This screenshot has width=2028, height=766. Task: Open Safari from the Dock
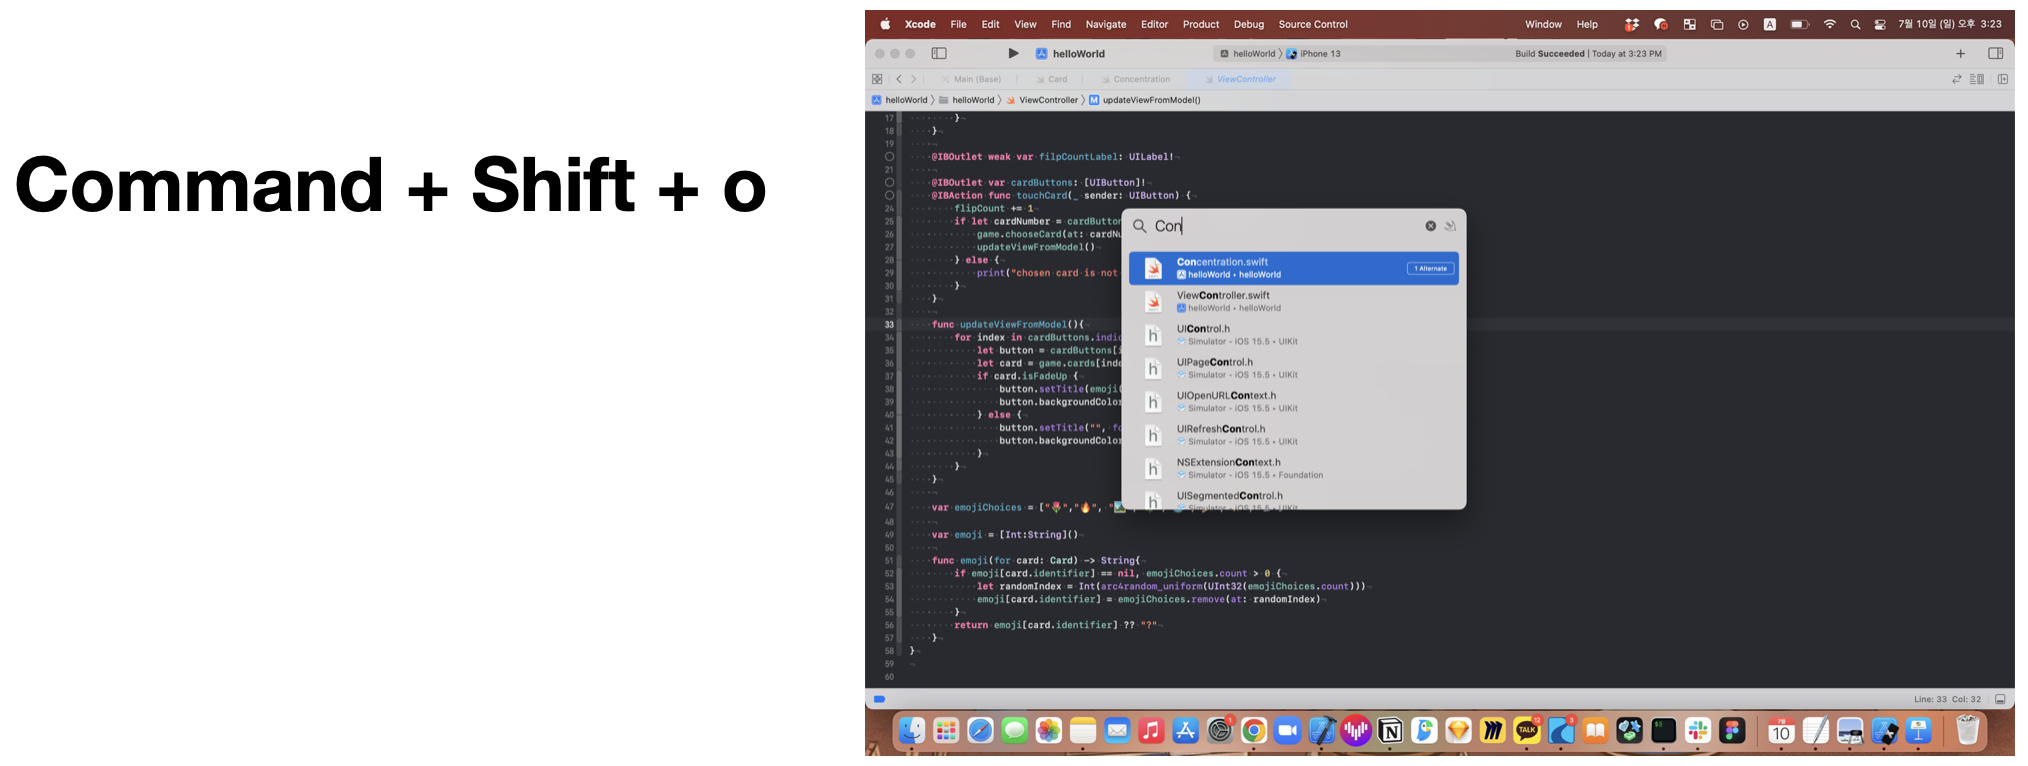[980, 731]
